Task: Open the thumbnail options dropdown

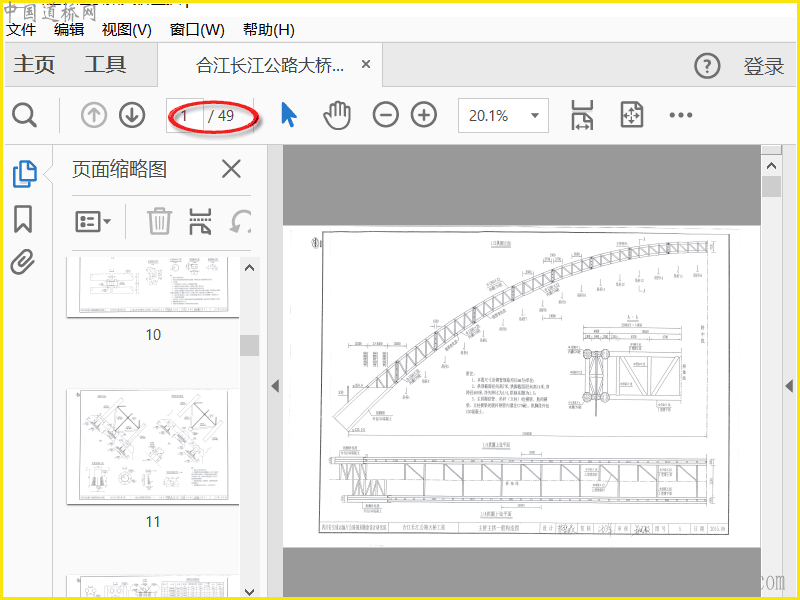Action: pyautogui.click(x=93, y=221)
